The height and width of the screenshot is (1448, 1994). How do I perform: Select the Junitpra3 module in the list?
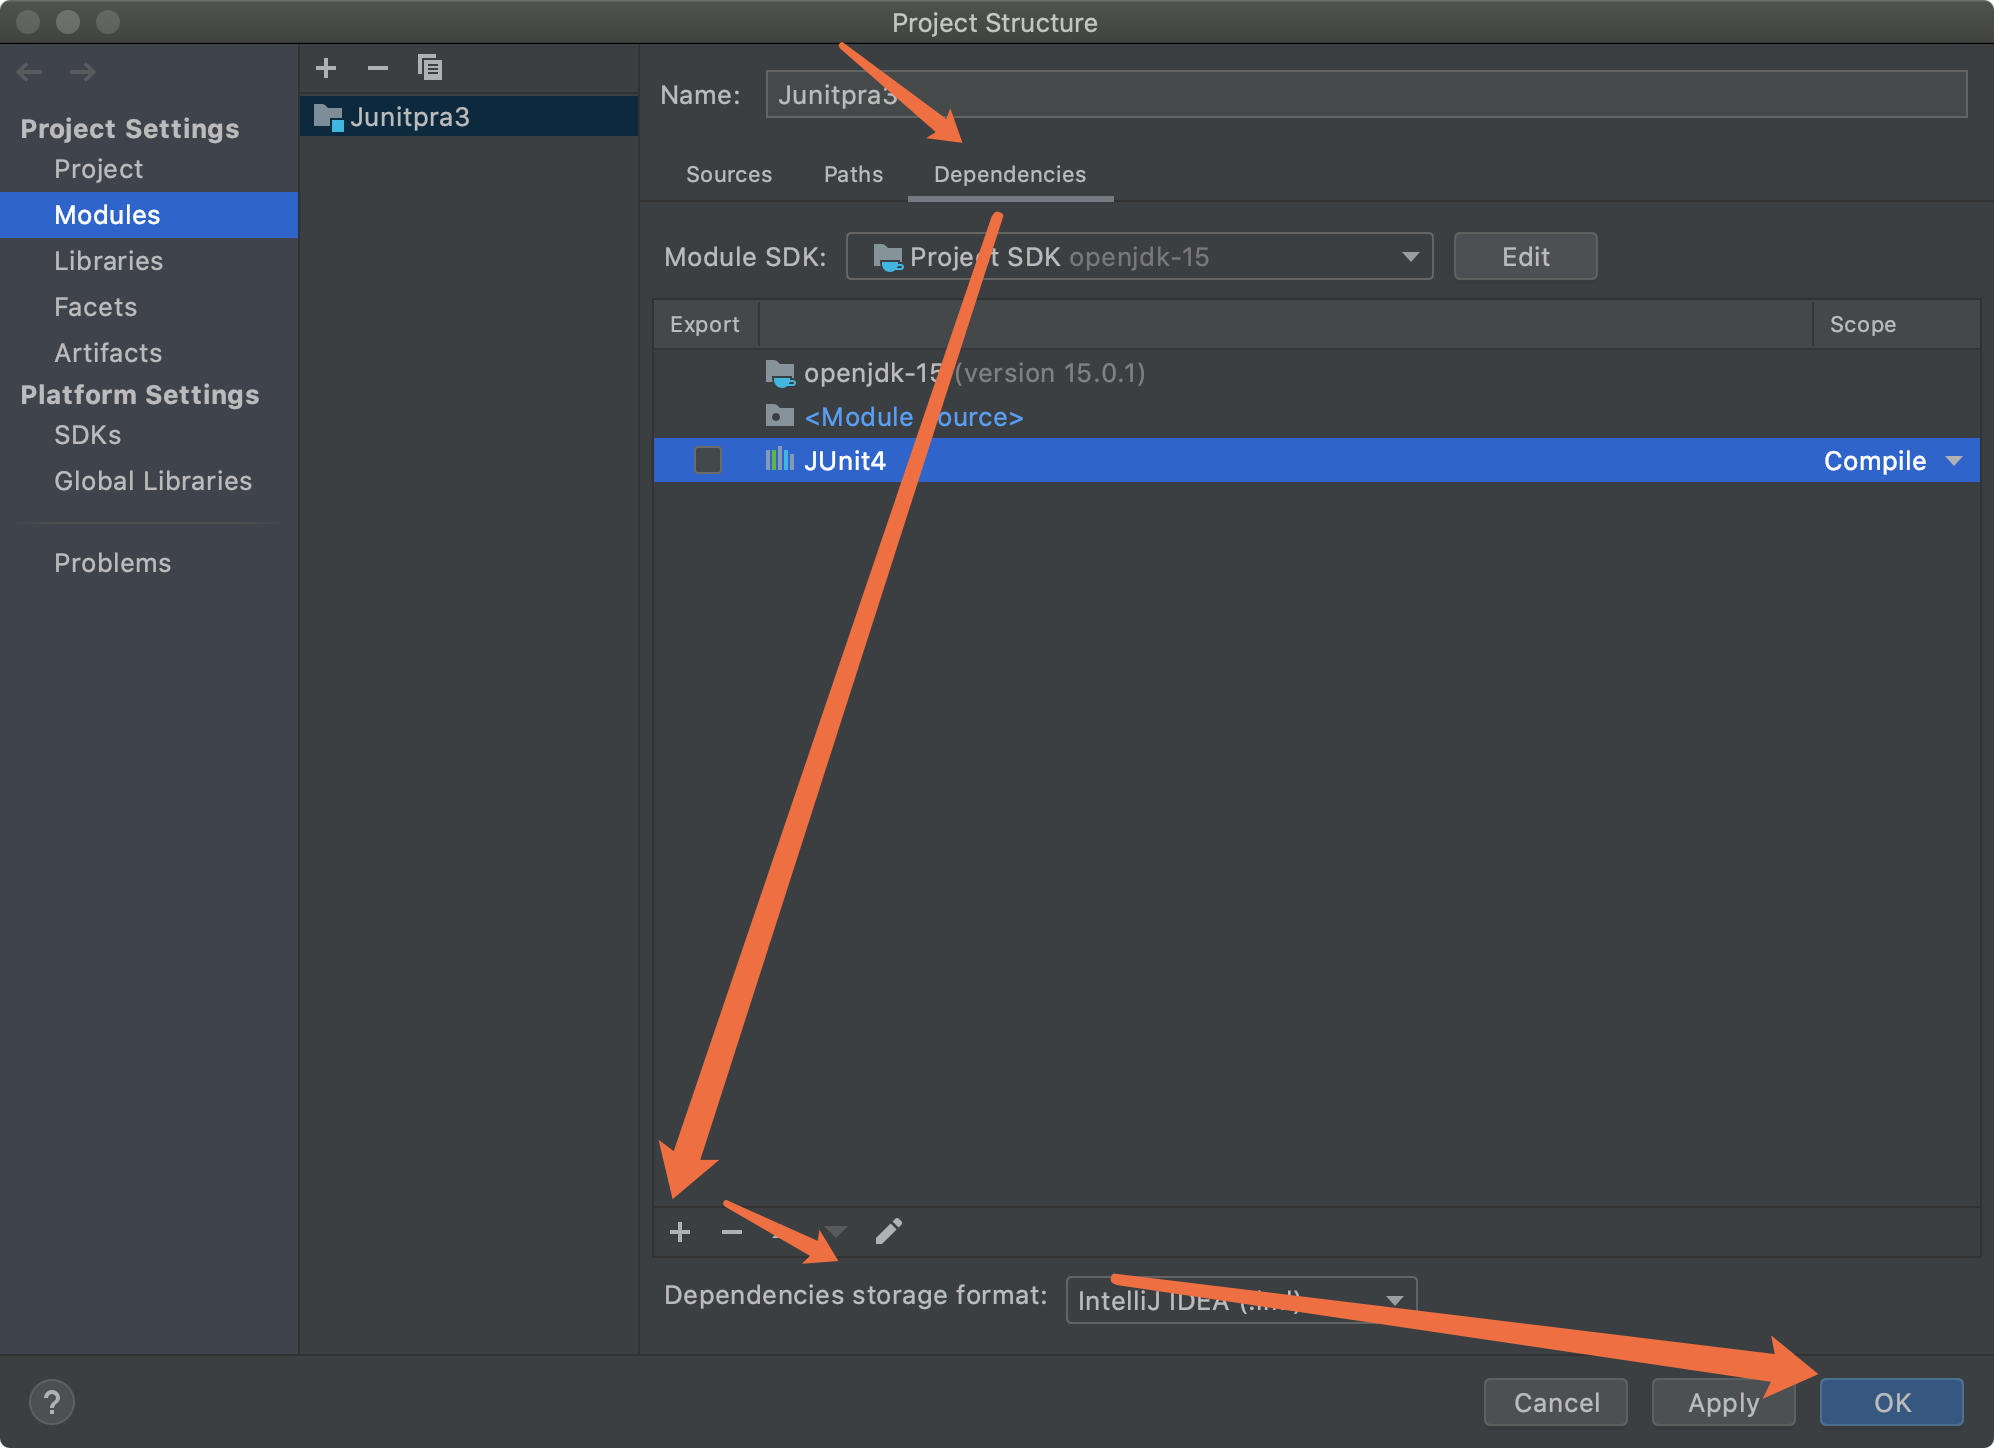tap(410, 117)
